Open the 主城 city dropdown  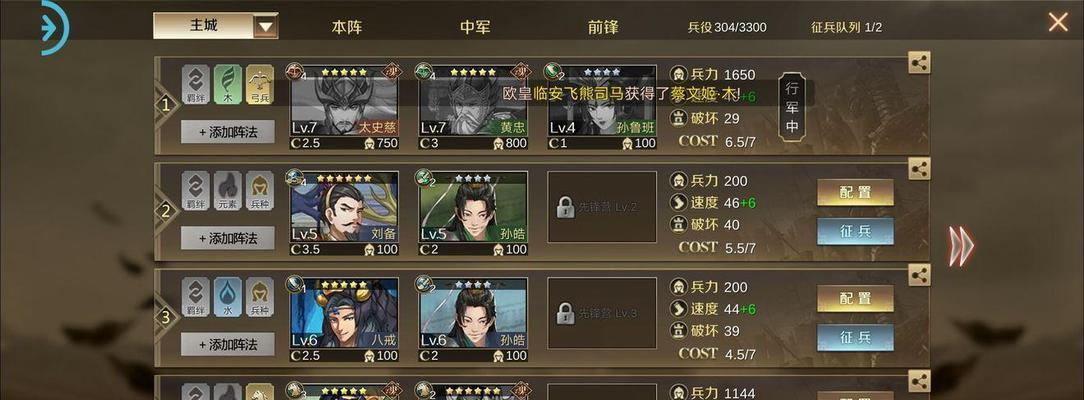[x=216, y=26]
